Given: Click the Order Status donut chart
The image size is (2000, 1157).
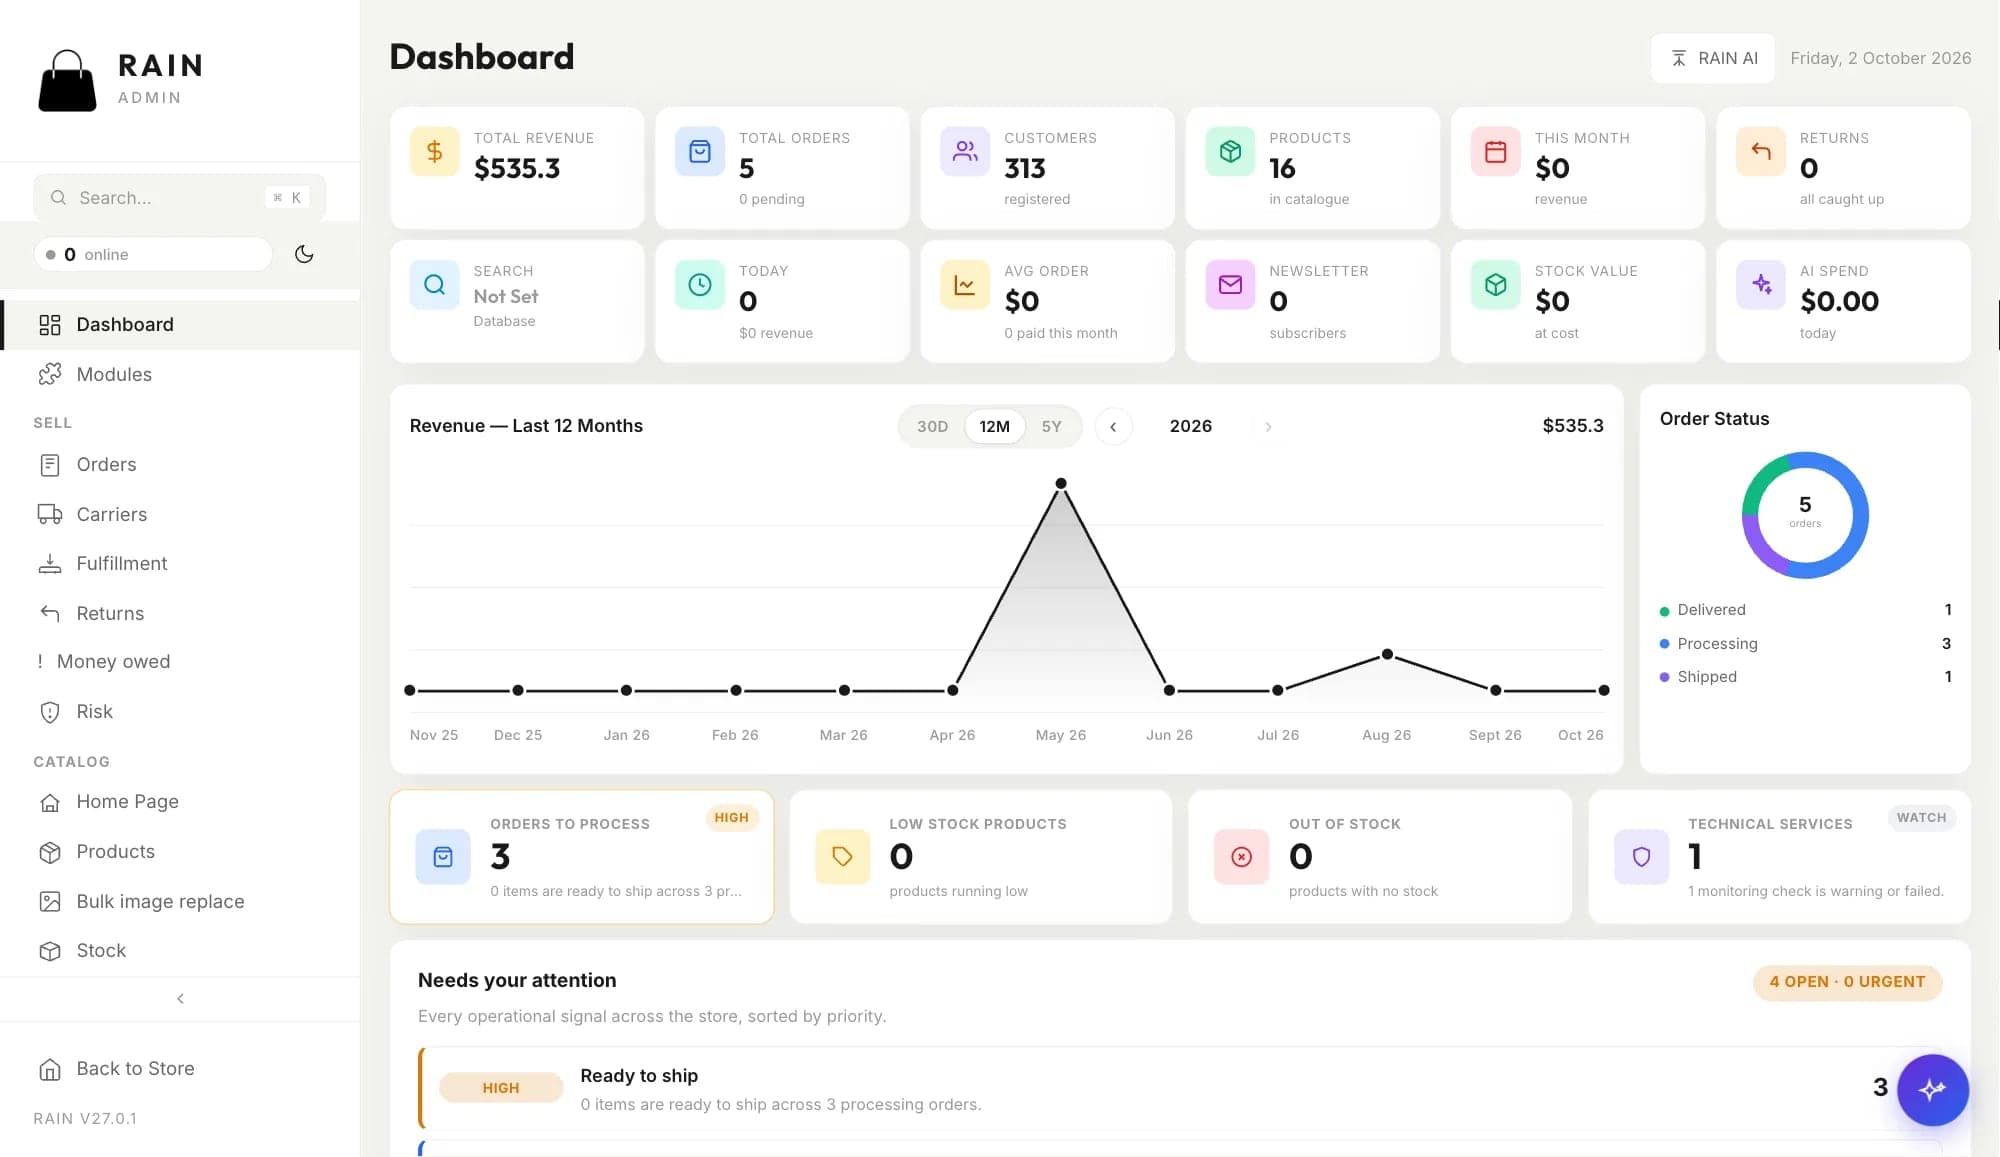Looking at the screenshot, I should coord(1805,515).
